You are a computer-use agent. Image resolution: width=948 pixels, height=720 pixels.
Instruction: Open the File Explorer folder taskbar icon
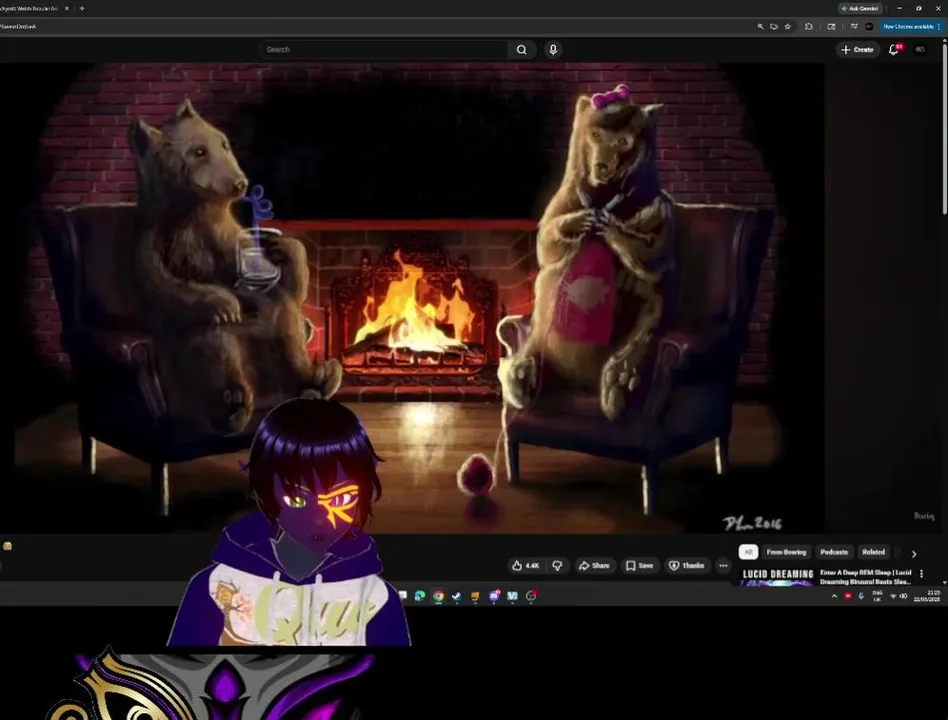[475, 596]
